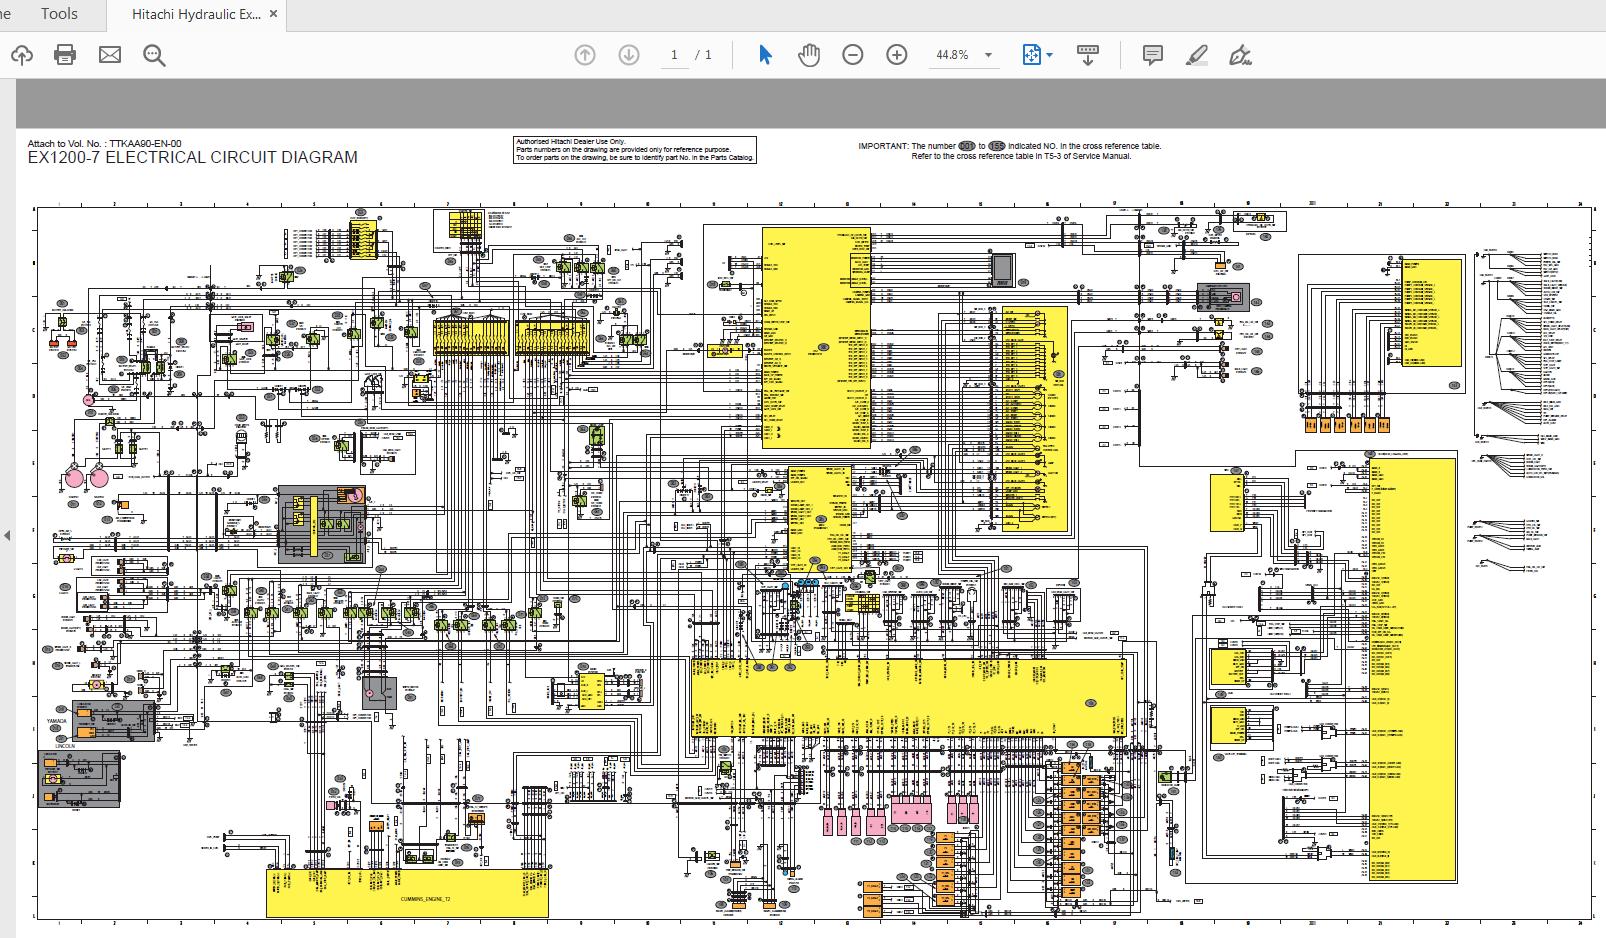Print the document with printer icon

tap(65, 55)
